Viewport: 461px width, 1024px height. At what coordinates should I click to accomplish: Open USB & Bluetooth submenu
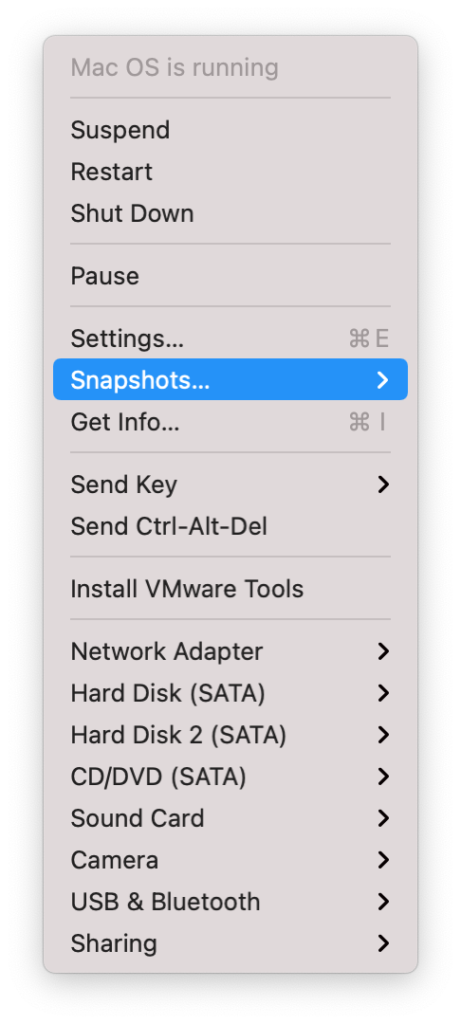coord(230,902)
